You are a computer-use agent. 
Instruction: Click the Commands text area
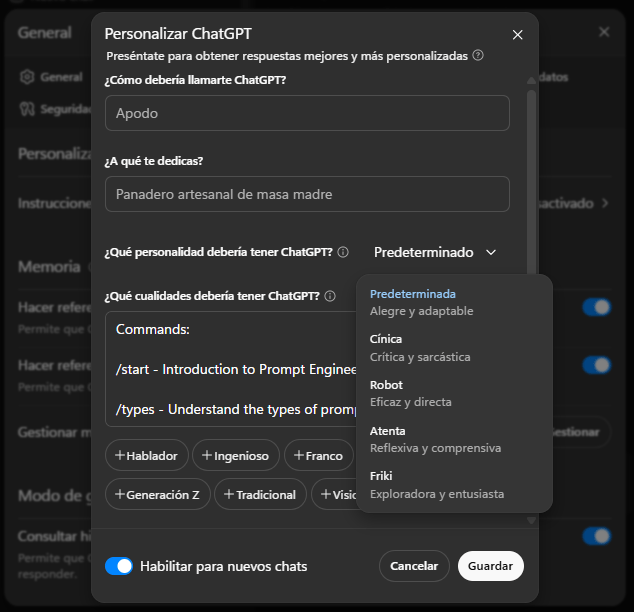(231, 369)
